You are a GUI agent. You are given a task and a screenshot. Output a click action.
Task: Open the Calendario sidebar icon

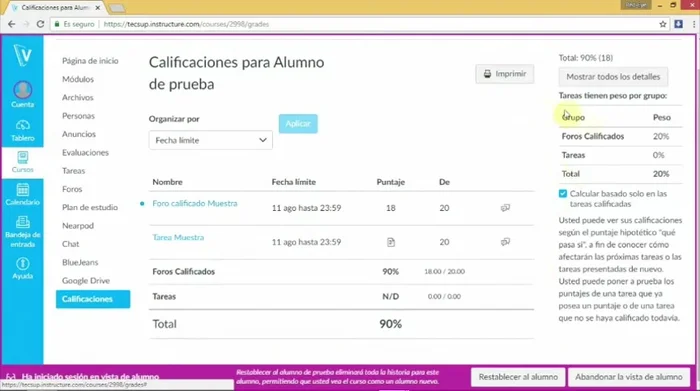[22, 190]
